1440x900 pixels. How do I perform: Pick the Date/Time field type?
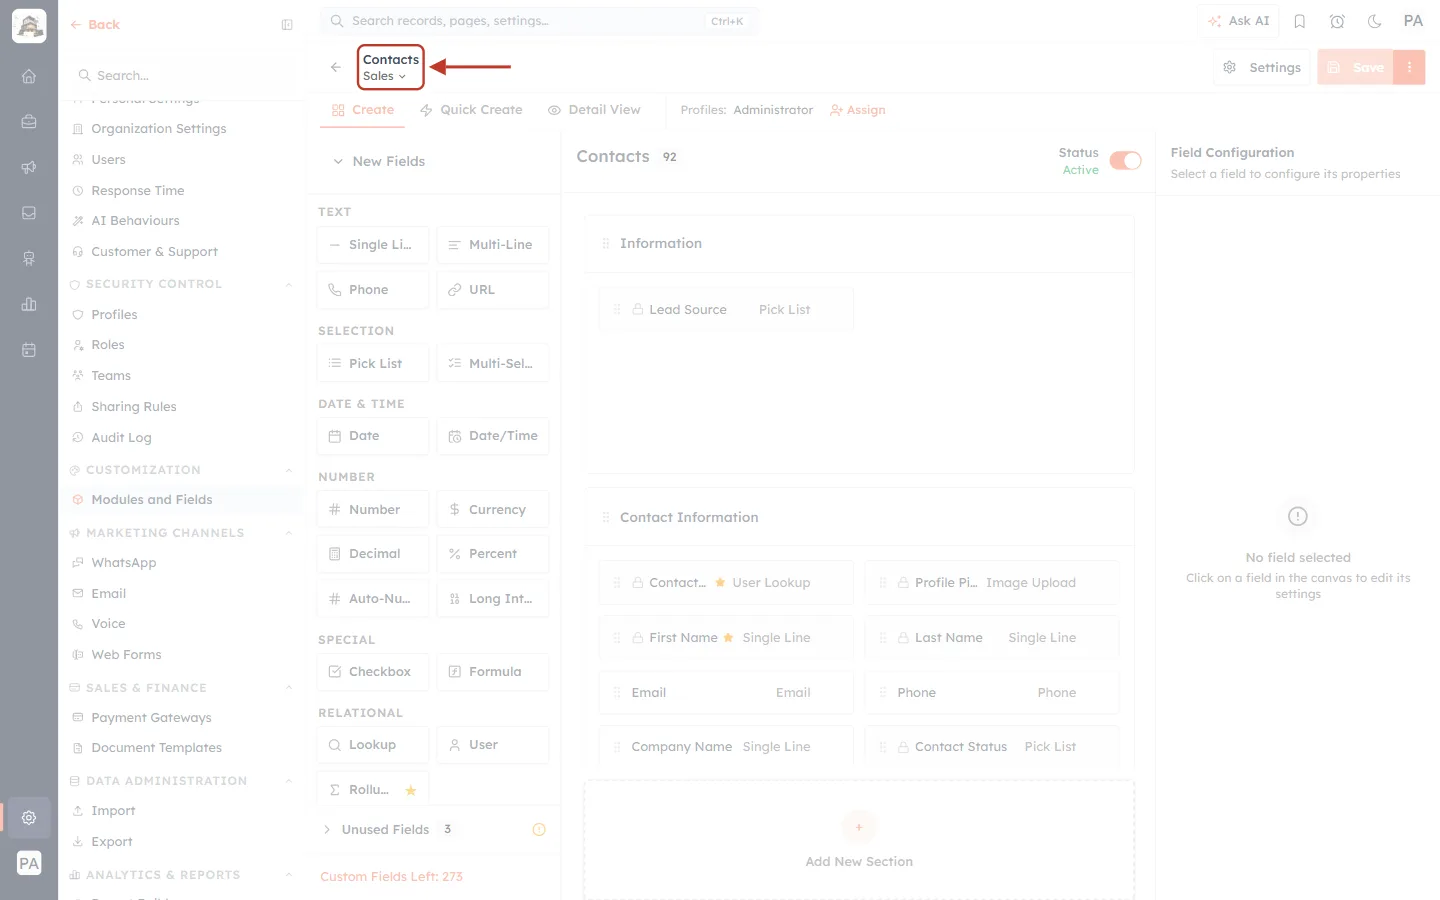493,436
